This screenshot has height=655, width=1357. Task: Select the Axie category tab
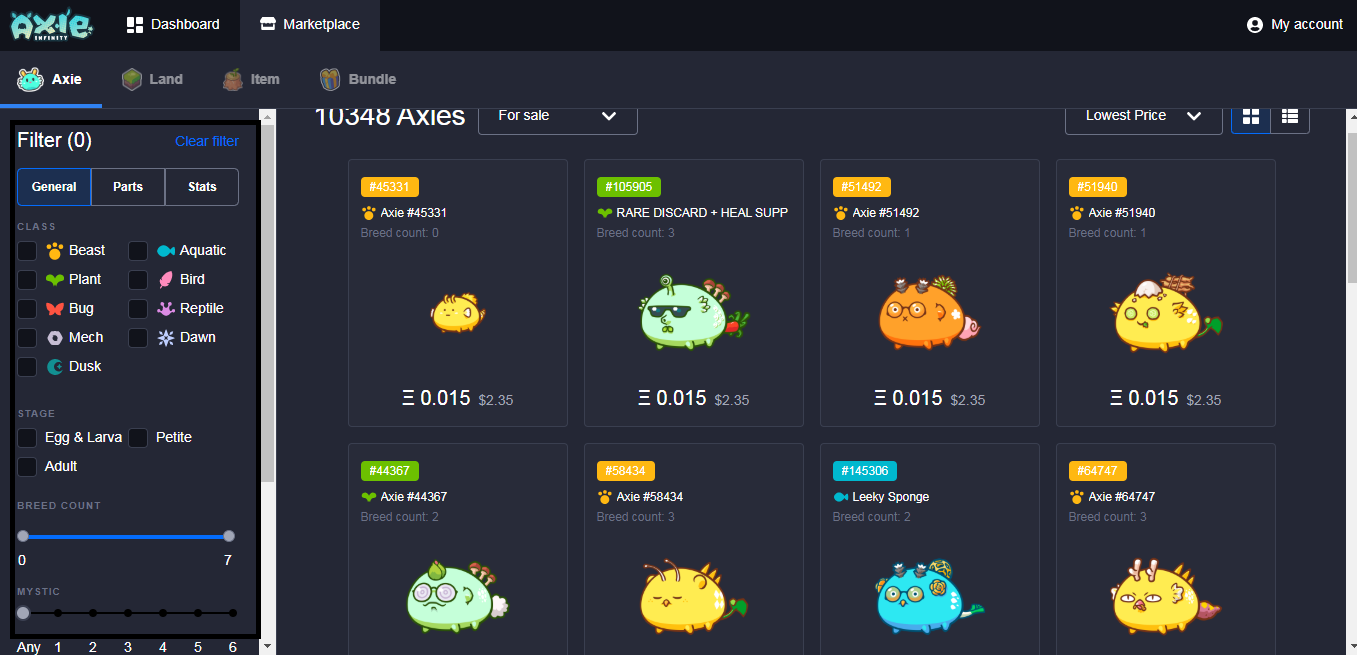[50, 79]
